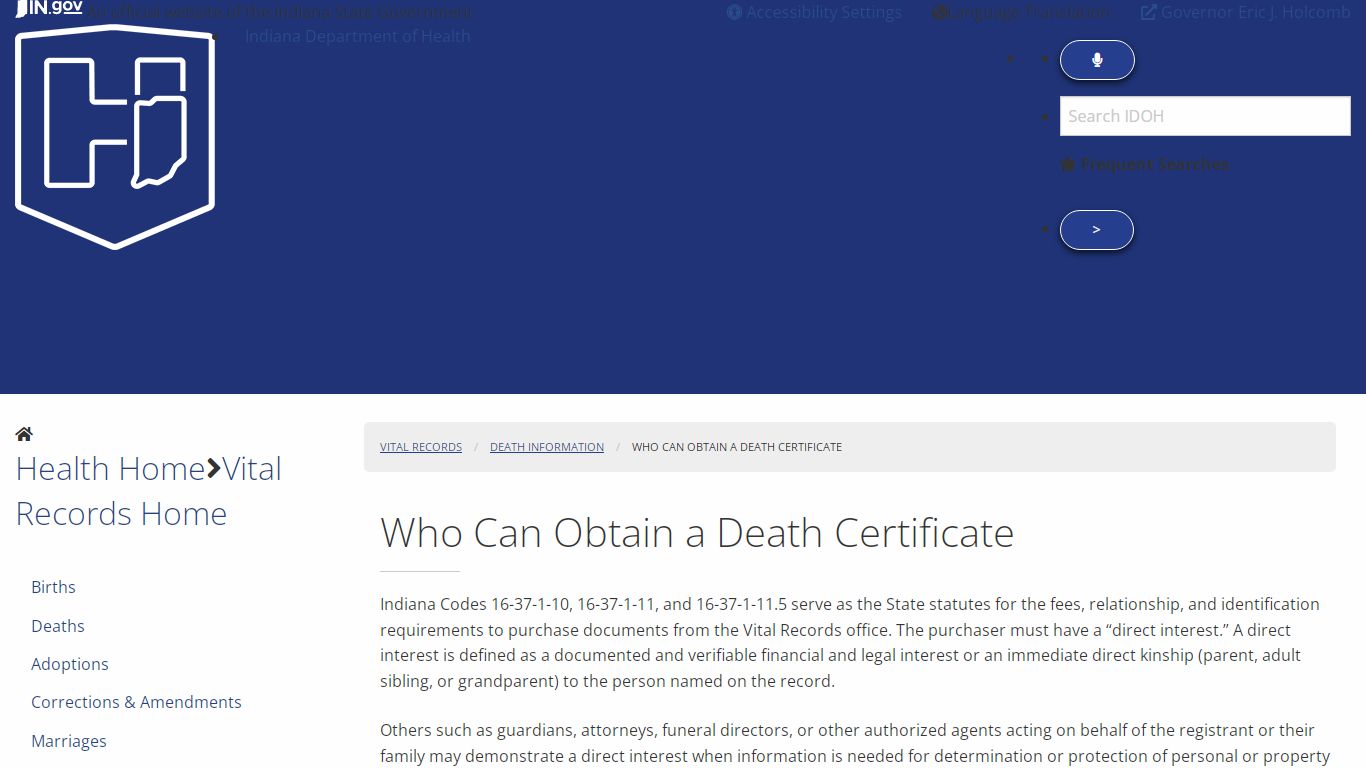Open Indiana Department of Health header link
This screenshot has height=768, width=1366.
point(357,36)
